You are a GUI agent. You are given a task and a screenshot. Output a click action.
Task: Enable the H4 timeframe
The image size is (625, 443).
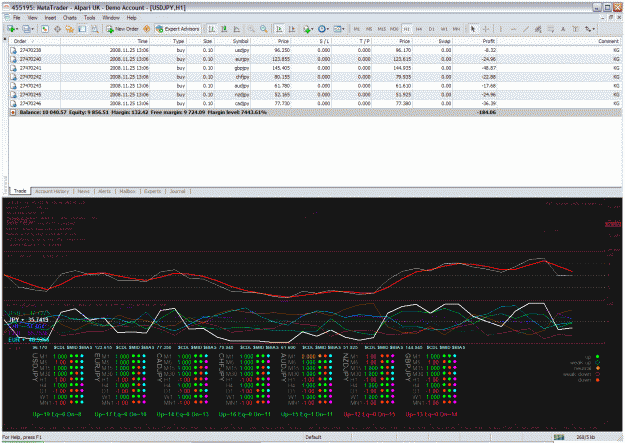419,29
